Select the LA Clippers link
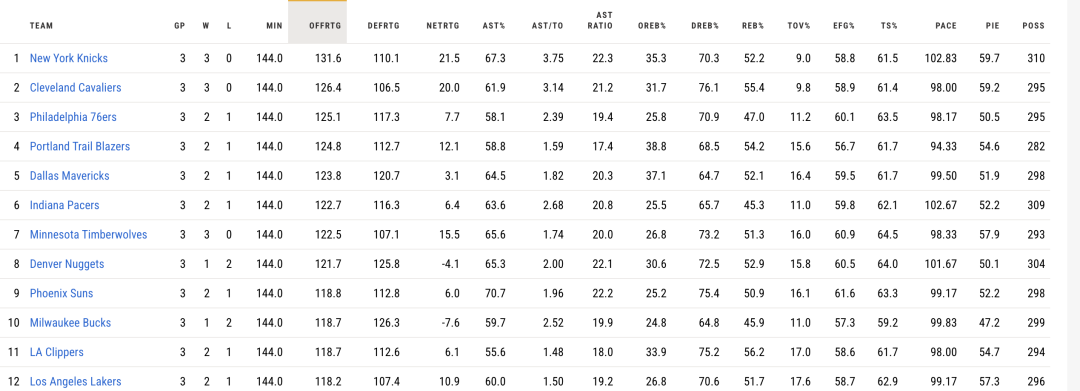The image size is (1080, 391). point(56,352)
